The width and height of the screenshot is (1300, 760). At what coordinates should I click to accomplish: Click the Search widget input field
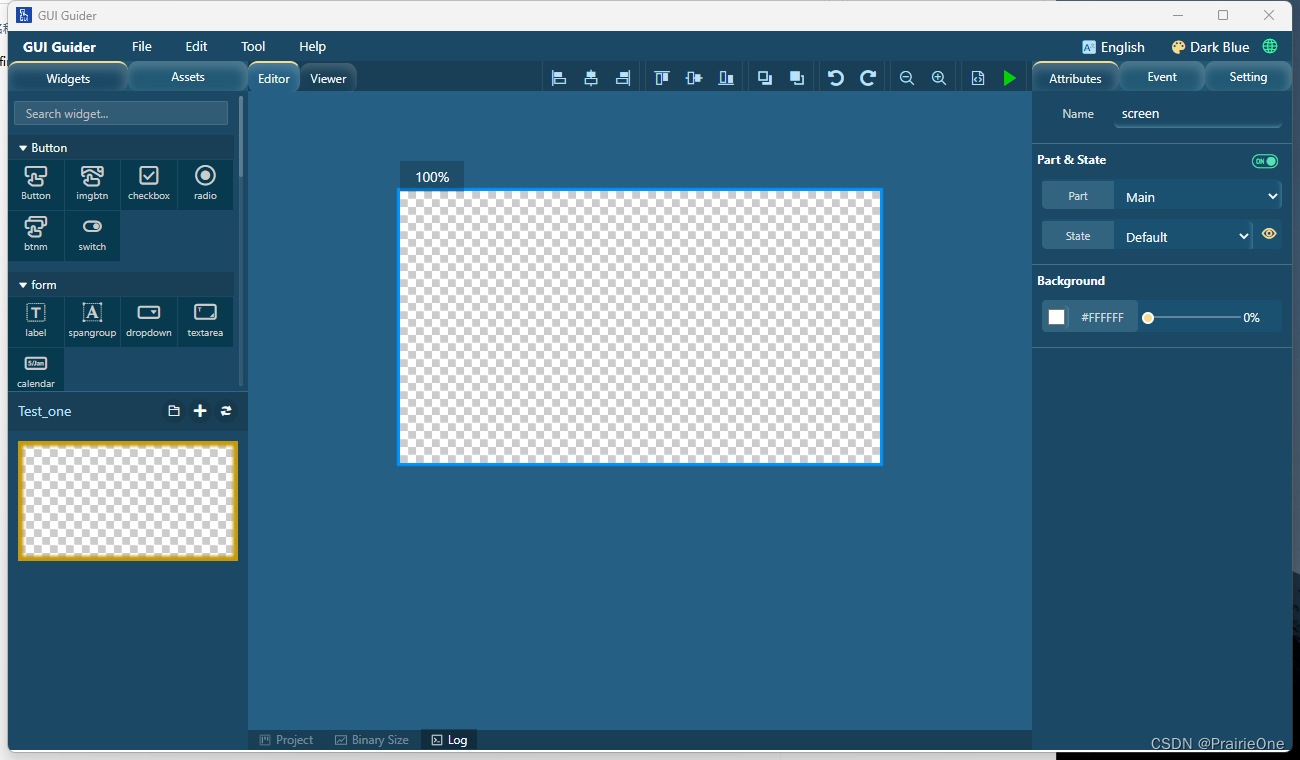(121, 113)
